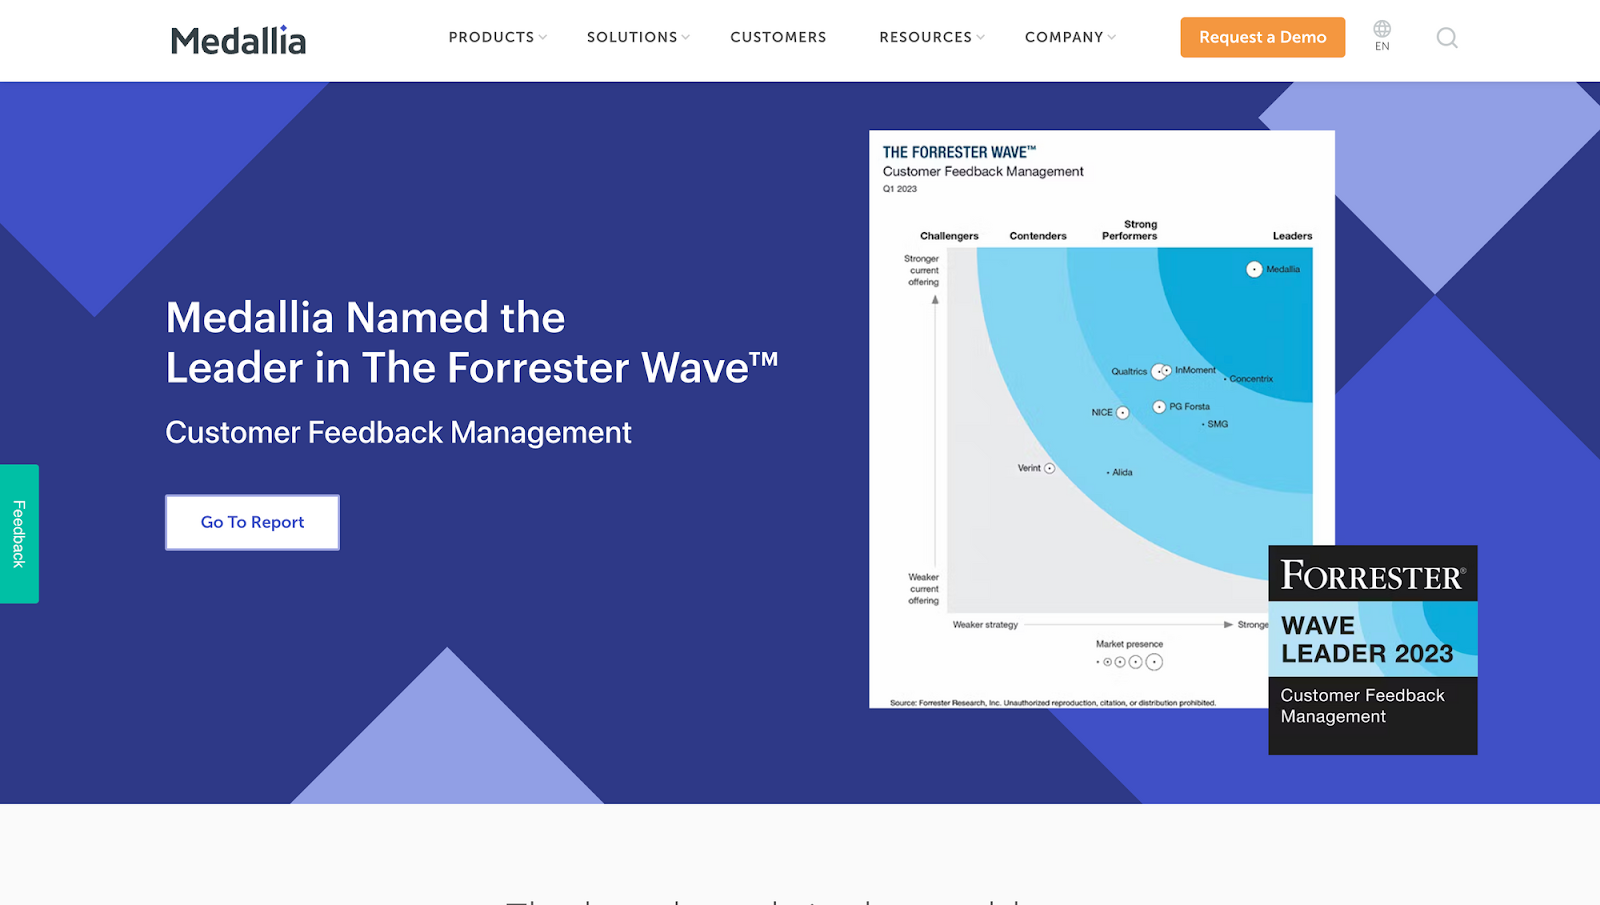Click the Medallia dot in the Leaders quadrant
Viewport: 1600px width, 905px height.
pos(1254,268)
